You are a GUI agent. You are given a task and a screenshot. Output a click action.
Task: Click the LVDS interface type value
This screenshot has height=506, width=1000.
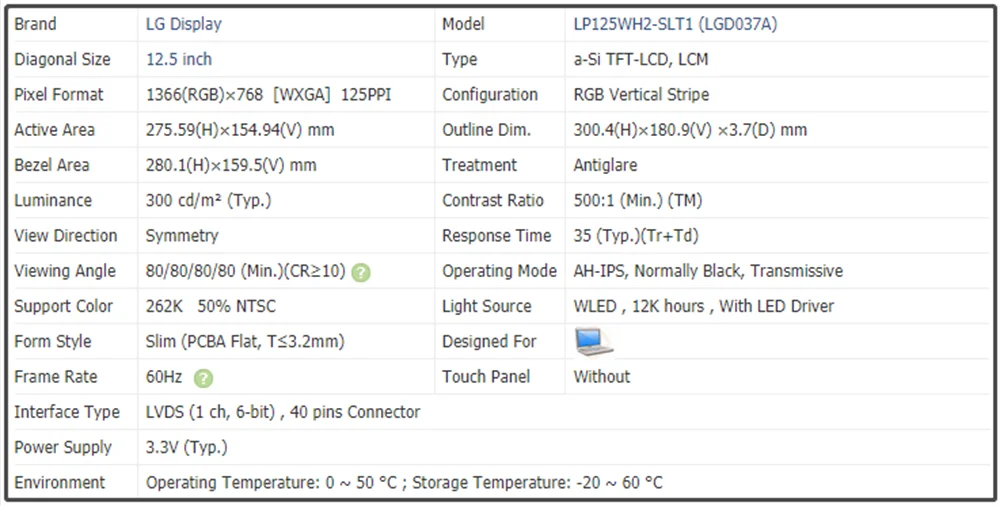[x=283, y=412]
